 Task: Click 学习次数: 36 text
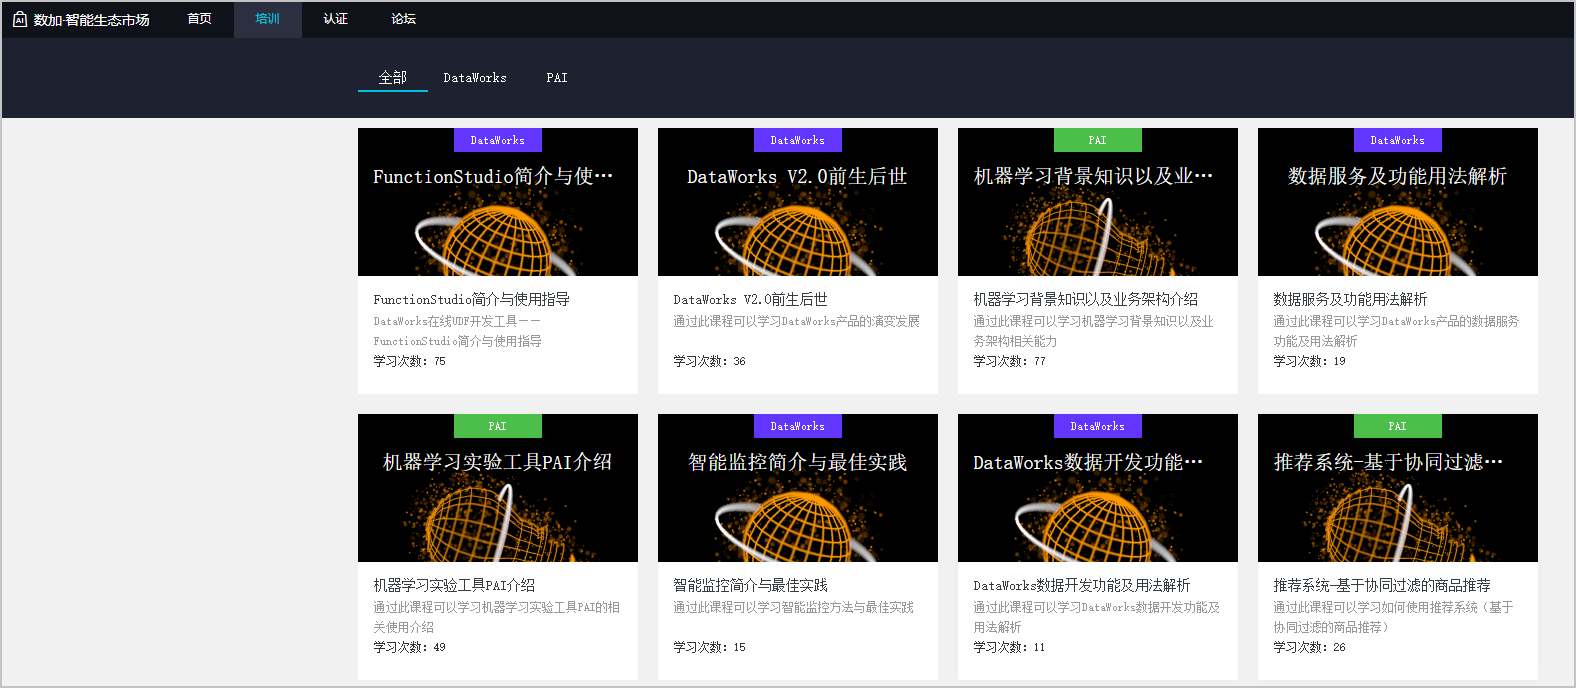[709, 361]
